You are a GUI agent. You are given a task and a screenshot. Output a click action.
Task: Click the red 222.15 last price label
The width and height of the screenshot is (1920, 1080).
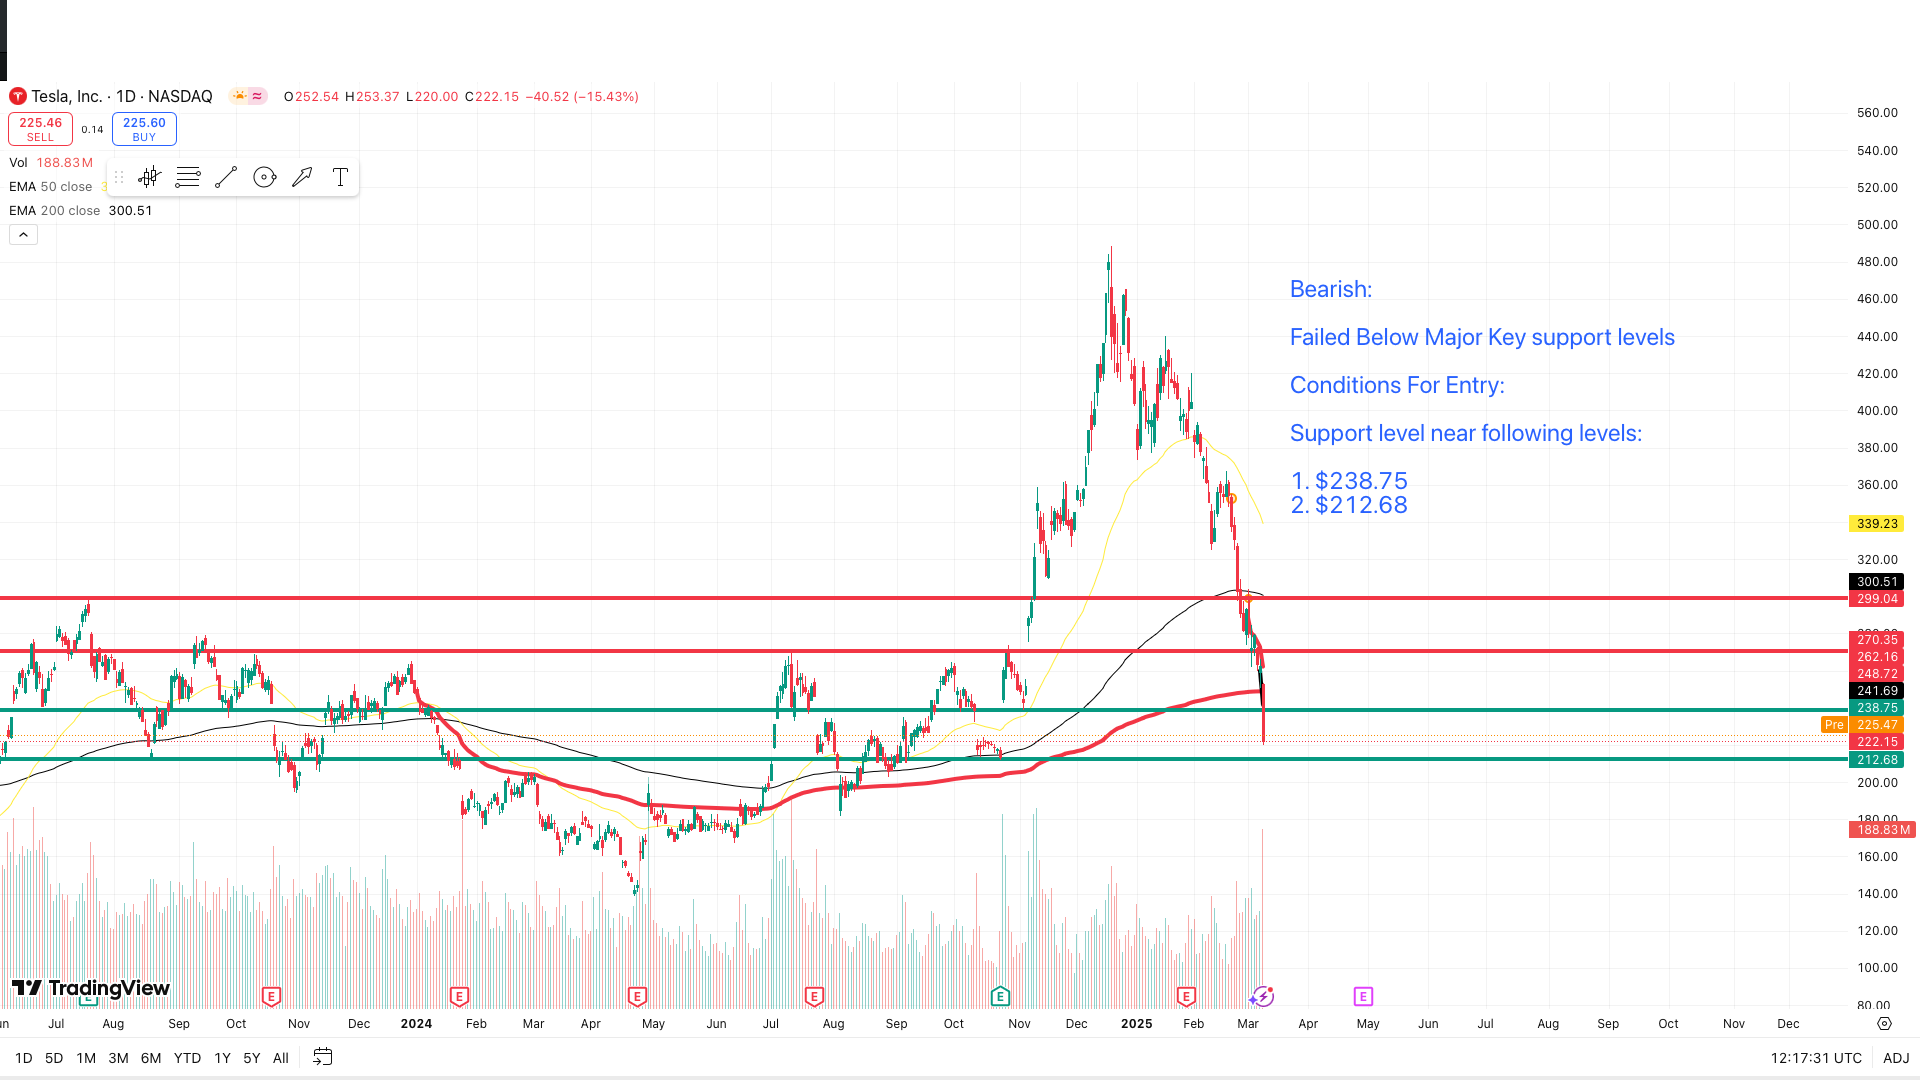(x=1876, y=742)
